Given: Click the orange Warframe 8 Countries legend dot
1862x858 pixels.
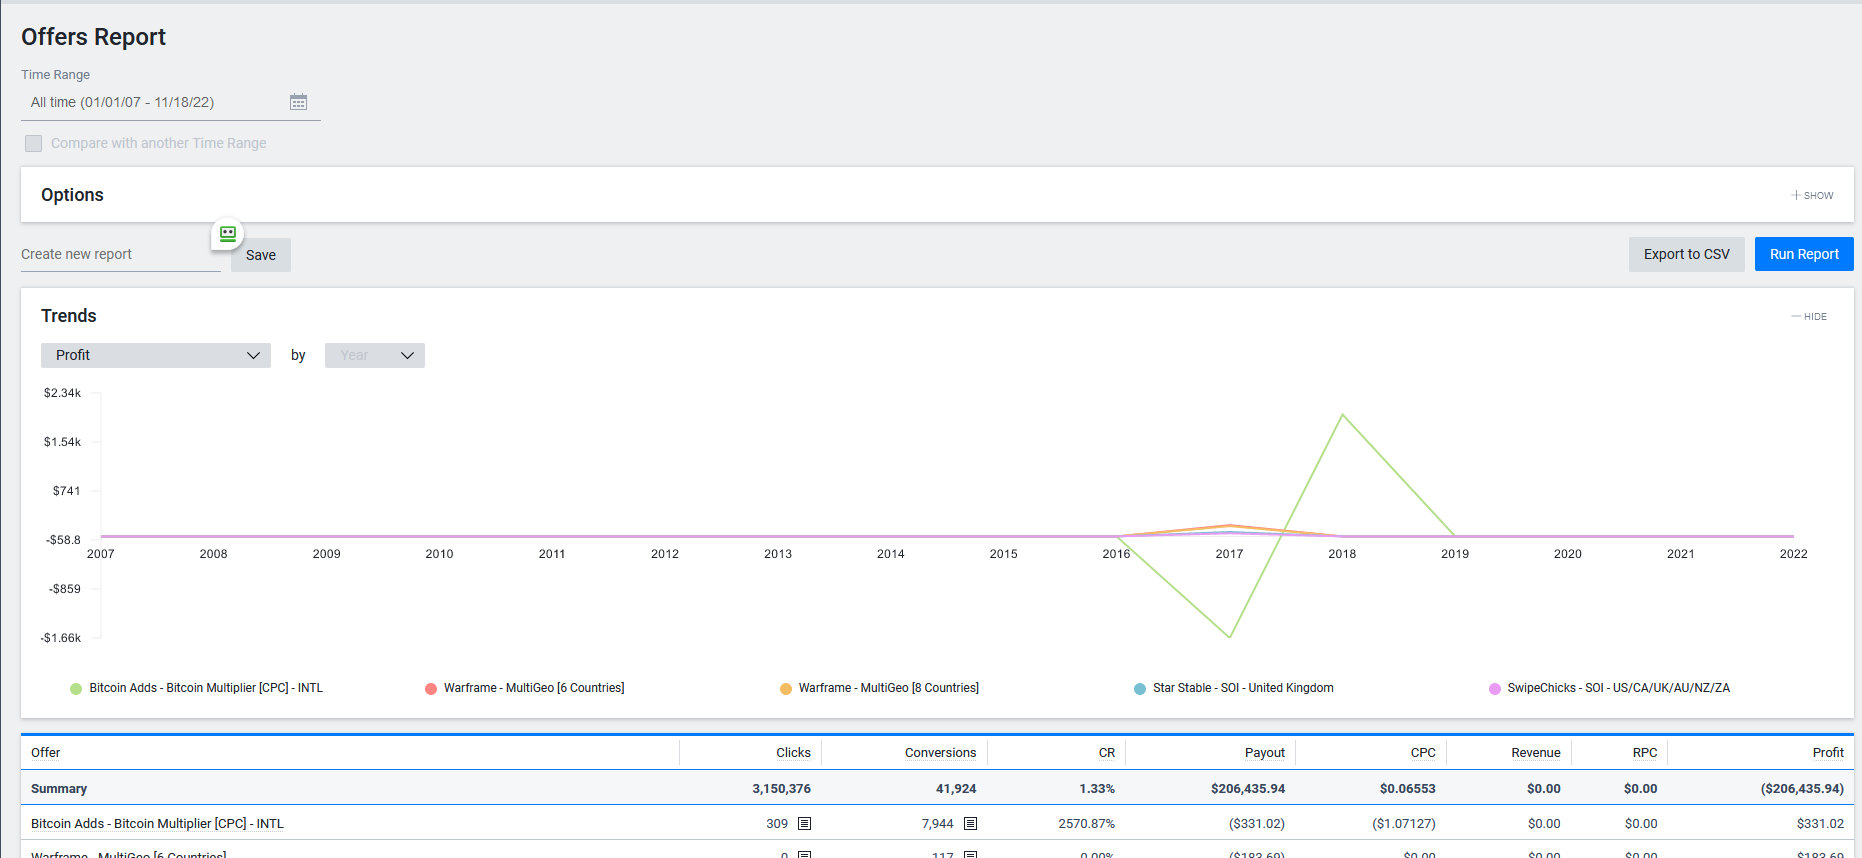Looking at the screenshot, I should tap(786, 689).
